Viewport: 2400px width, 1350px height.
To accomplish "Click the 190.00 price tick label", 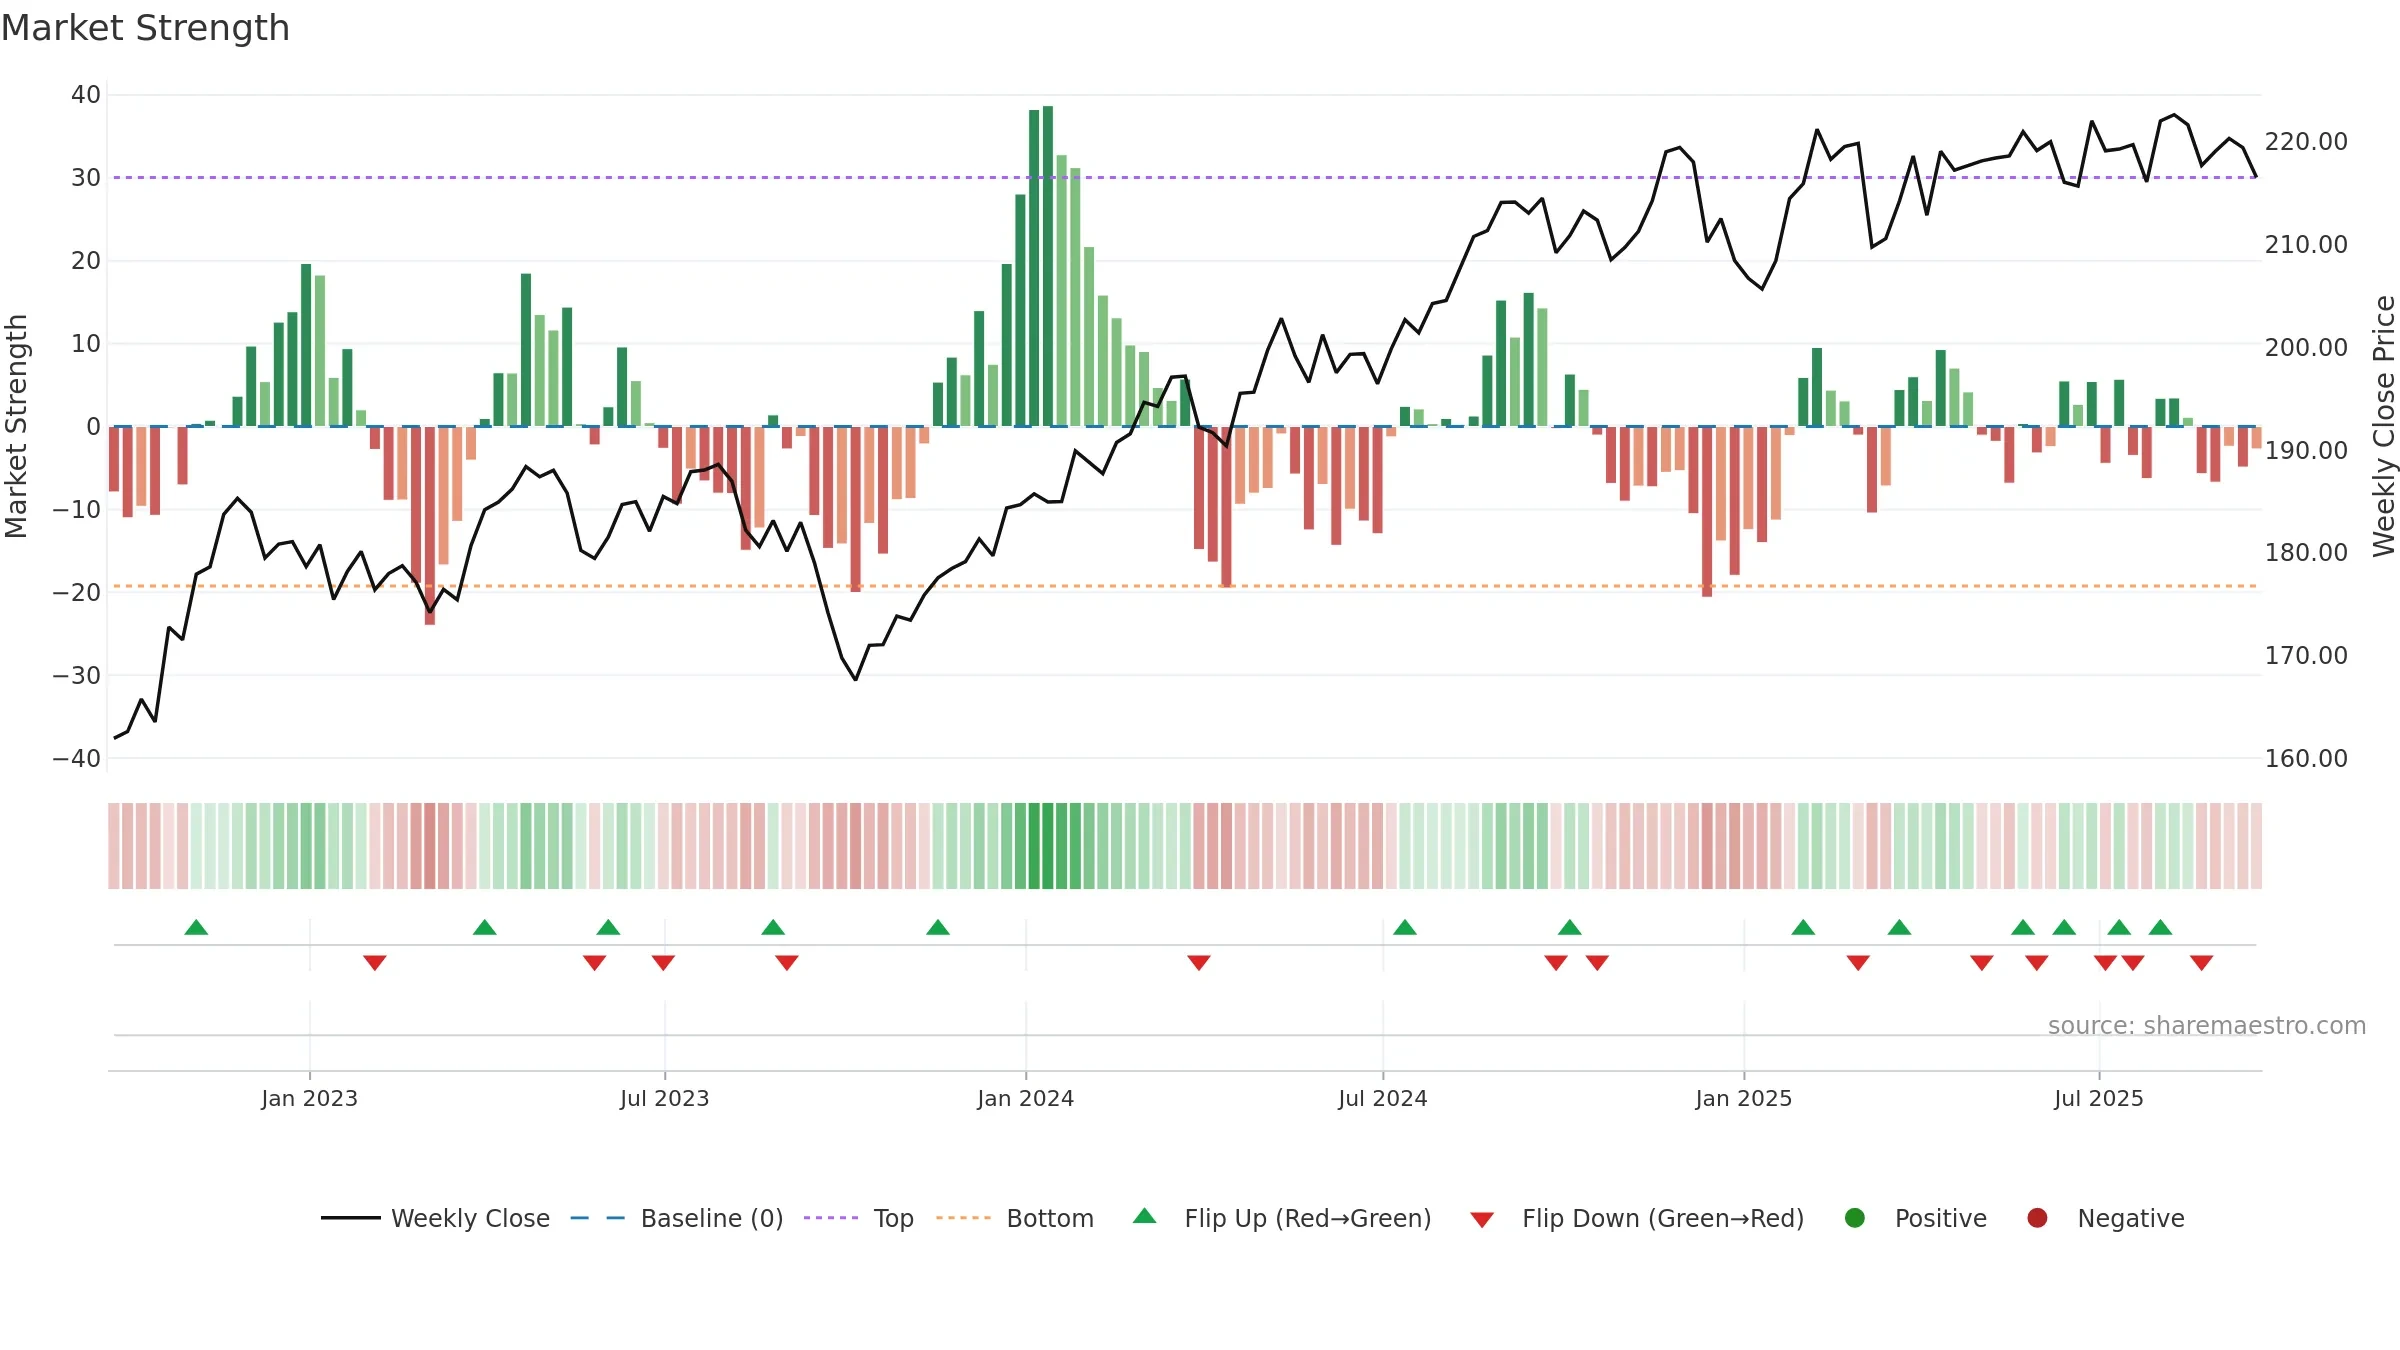I will [x=2306, y=450].
